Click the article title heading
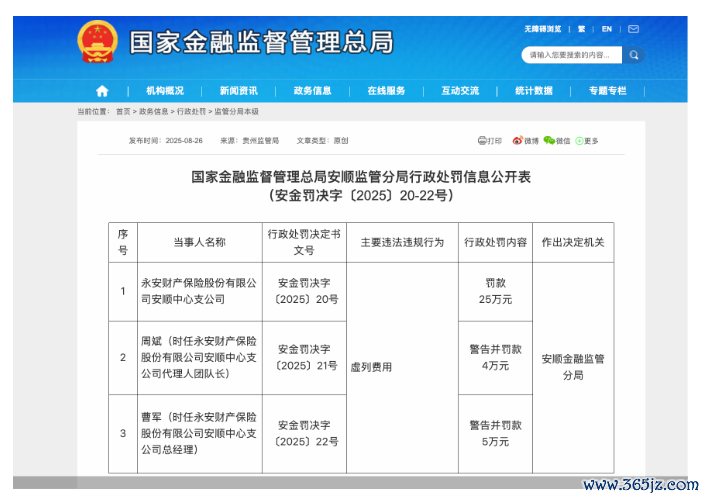 click(361, 177)
